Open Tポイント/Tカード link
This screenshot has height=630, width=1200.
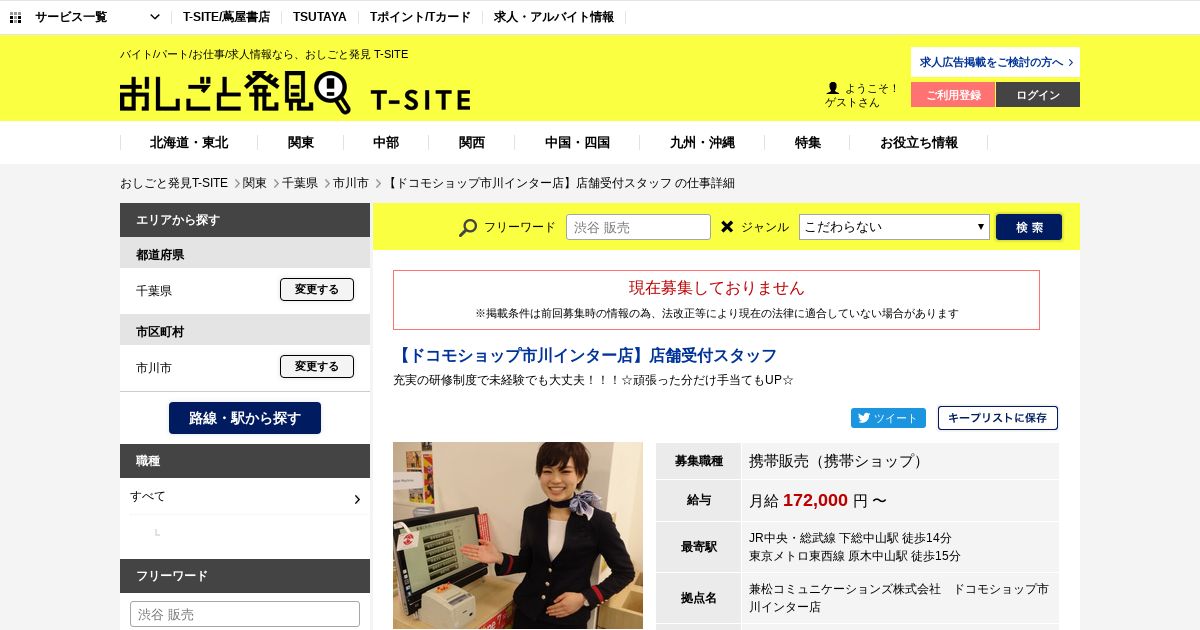point(420,17)
